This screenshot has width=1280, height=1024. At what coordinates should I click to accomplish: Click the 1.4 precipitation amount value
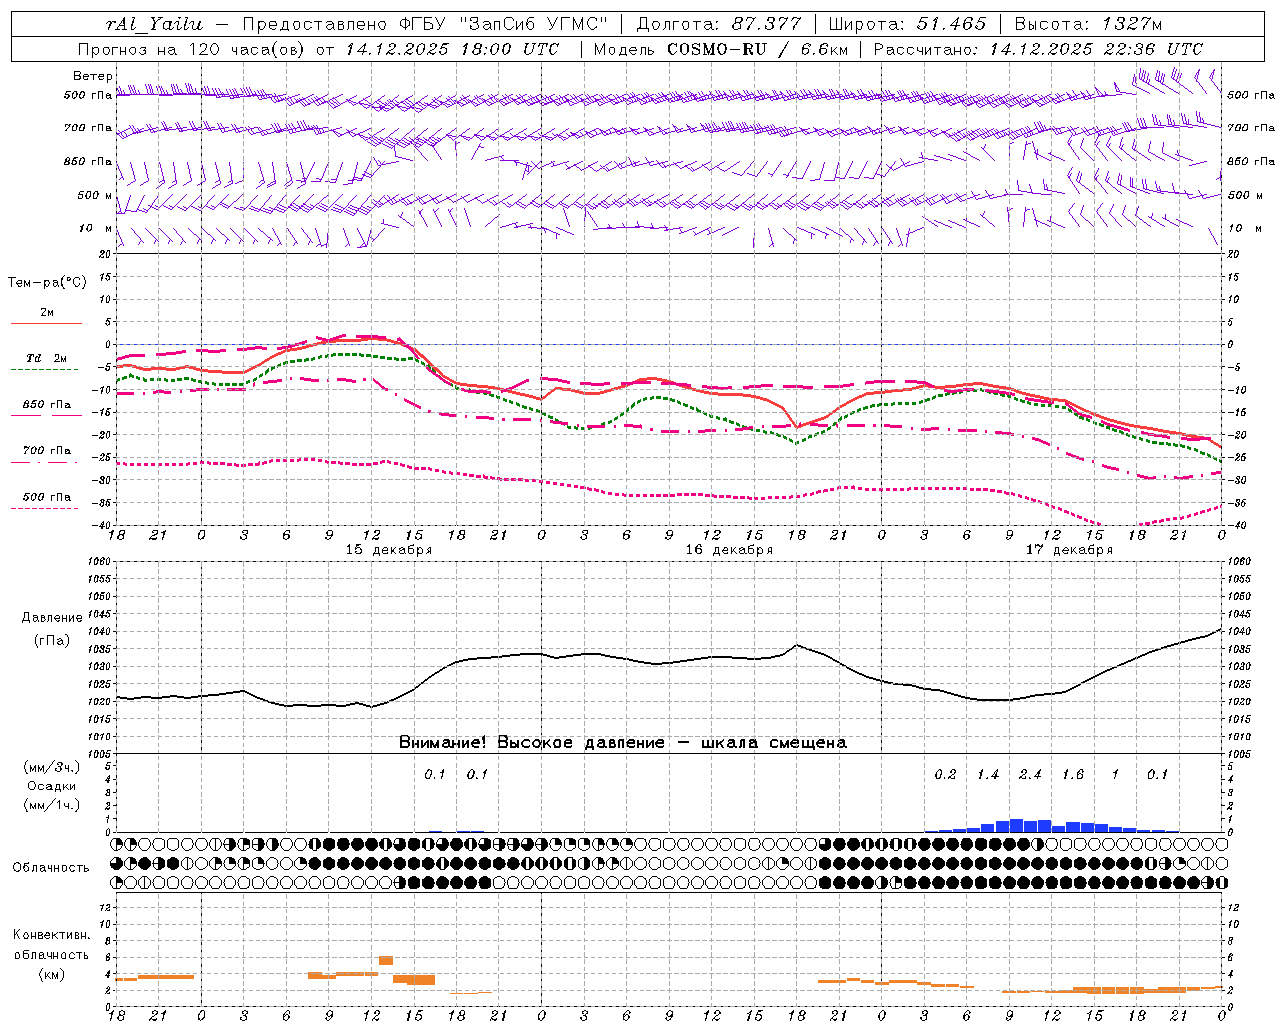click(988, 775)
